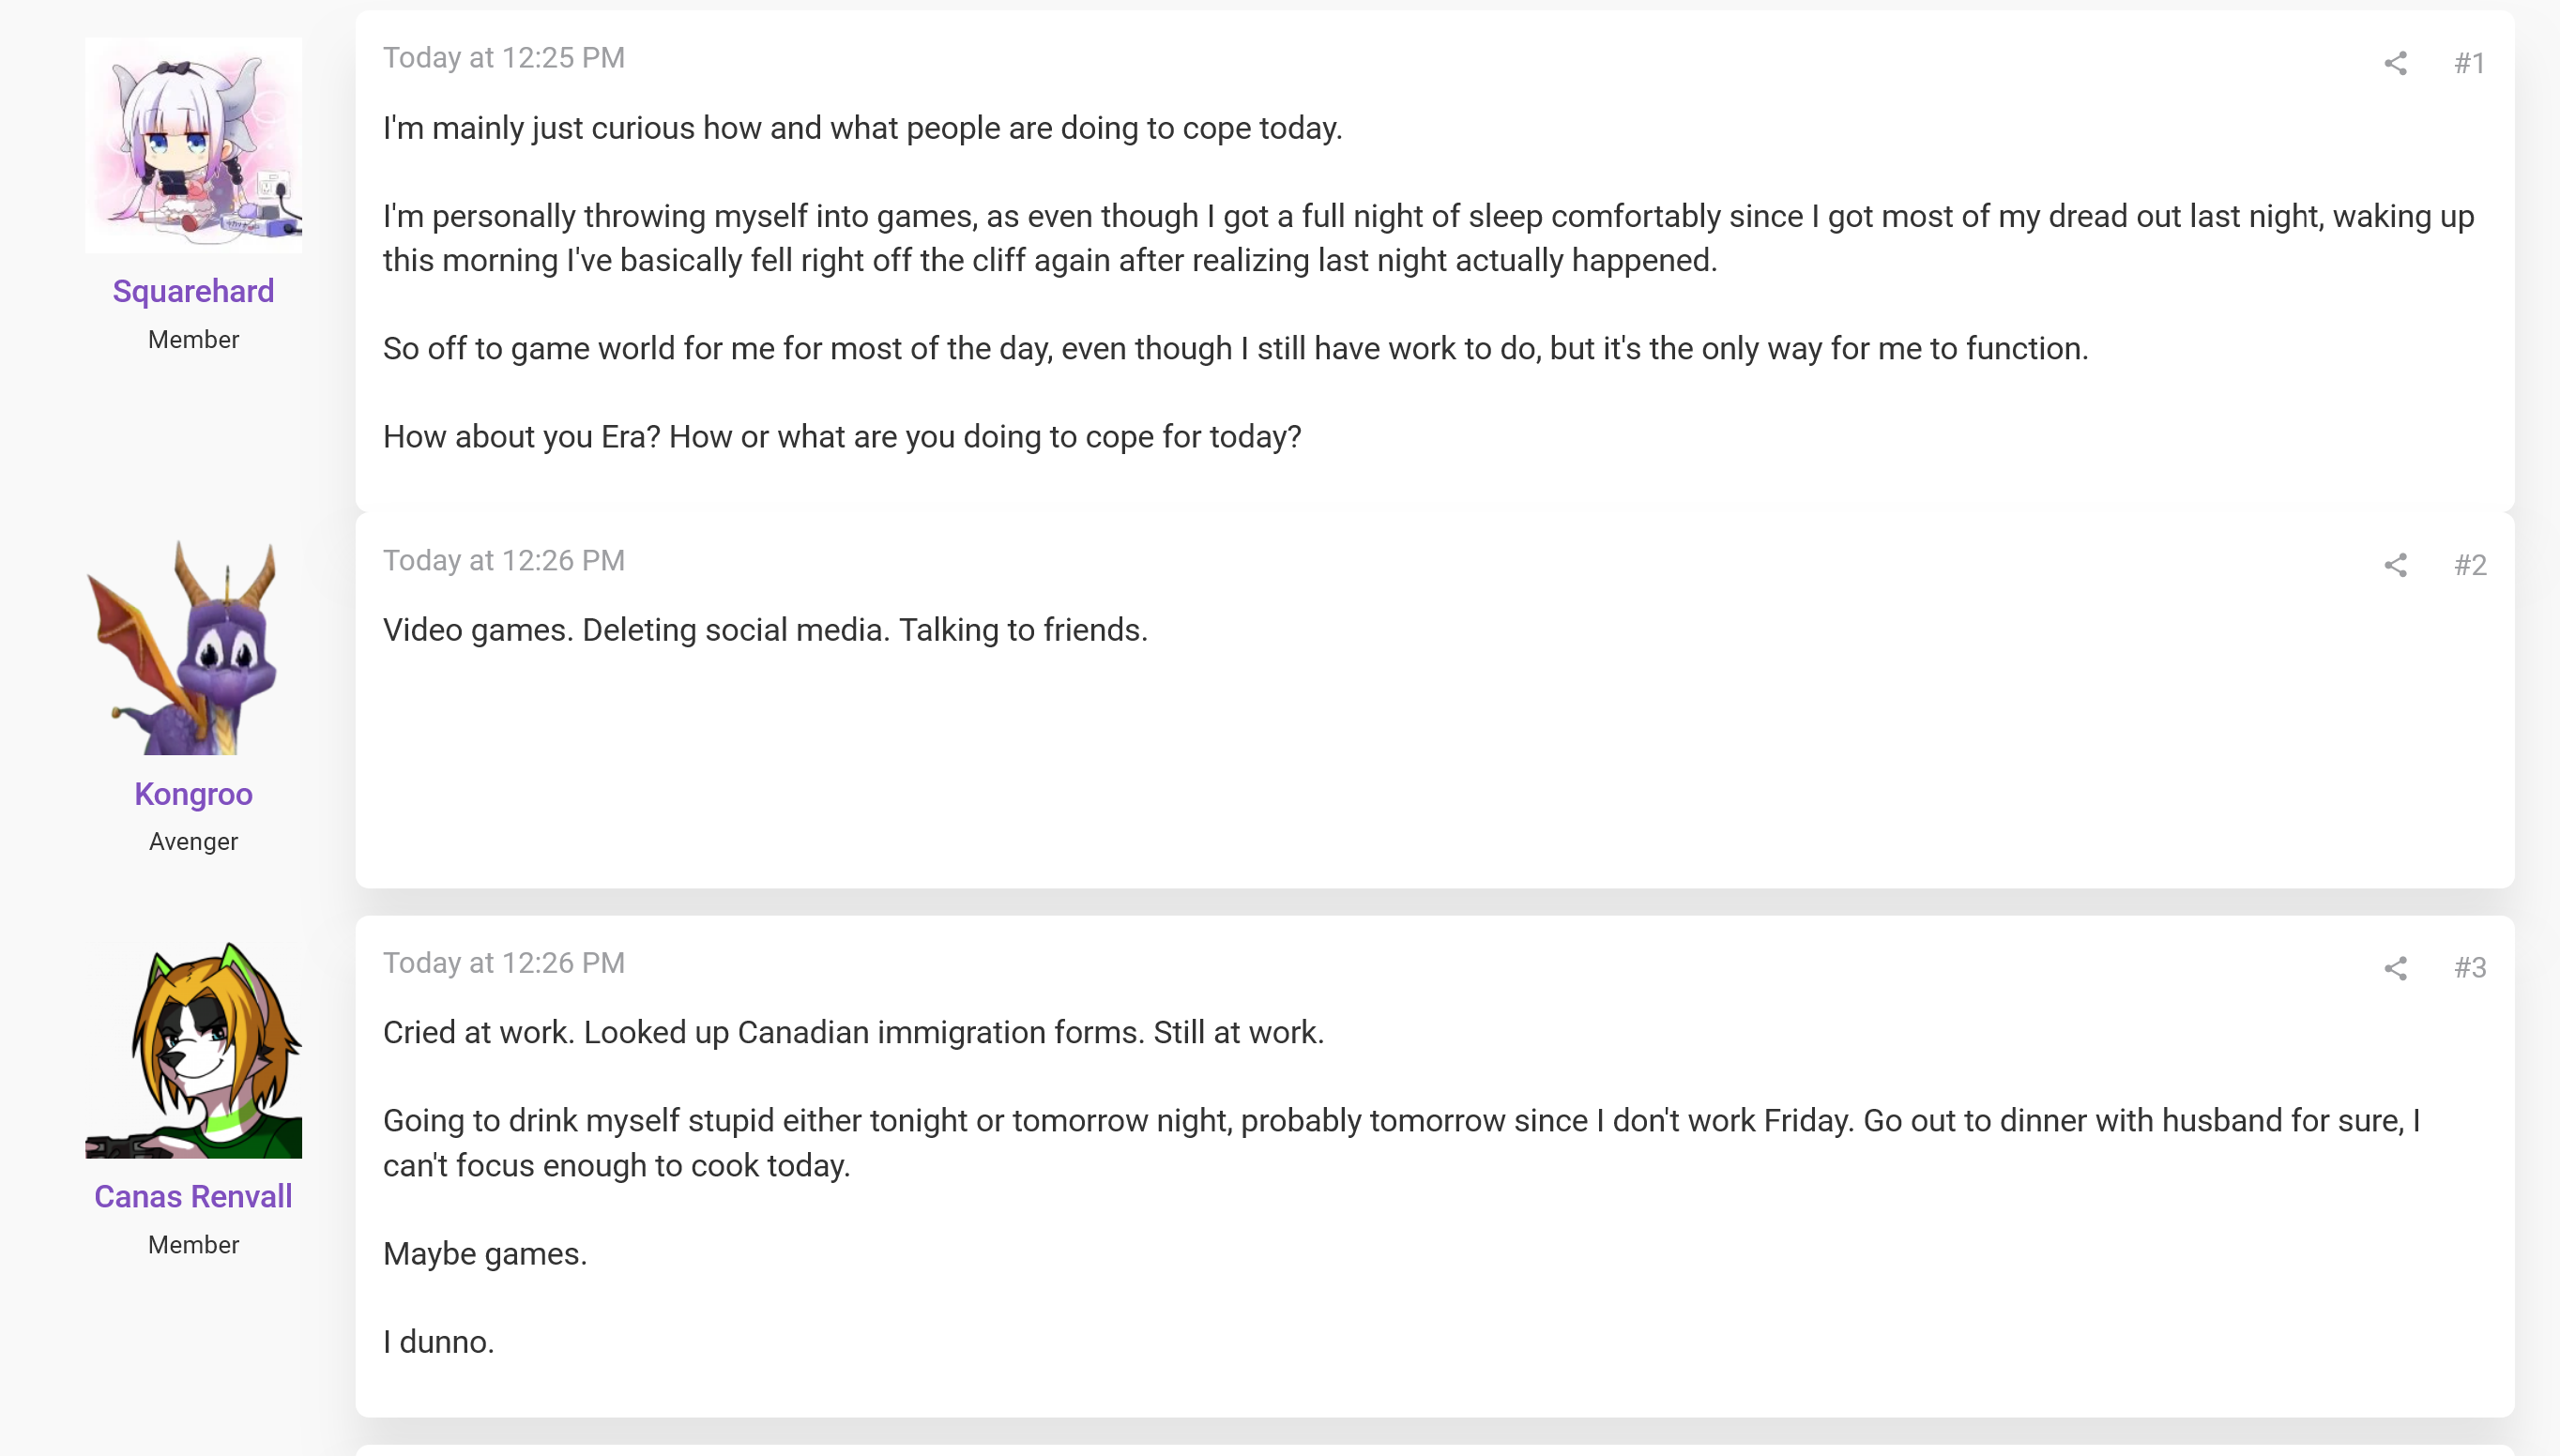Click the share icon on post #1
The height and width of the screenshot is (1456, 2560).
click(2395, 64)
